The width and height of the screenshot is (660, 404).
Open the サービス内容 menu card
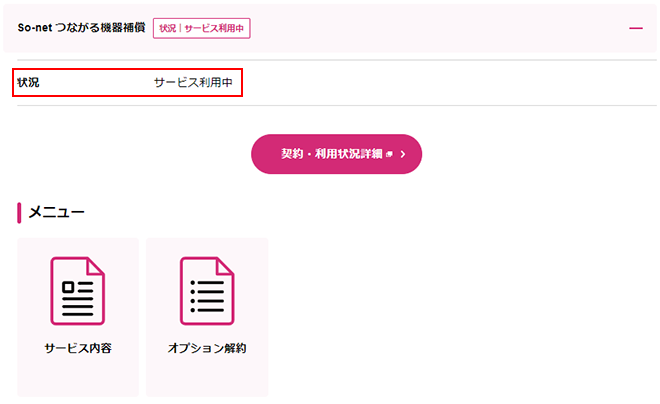pyautogui.click(x=78, y=315)
